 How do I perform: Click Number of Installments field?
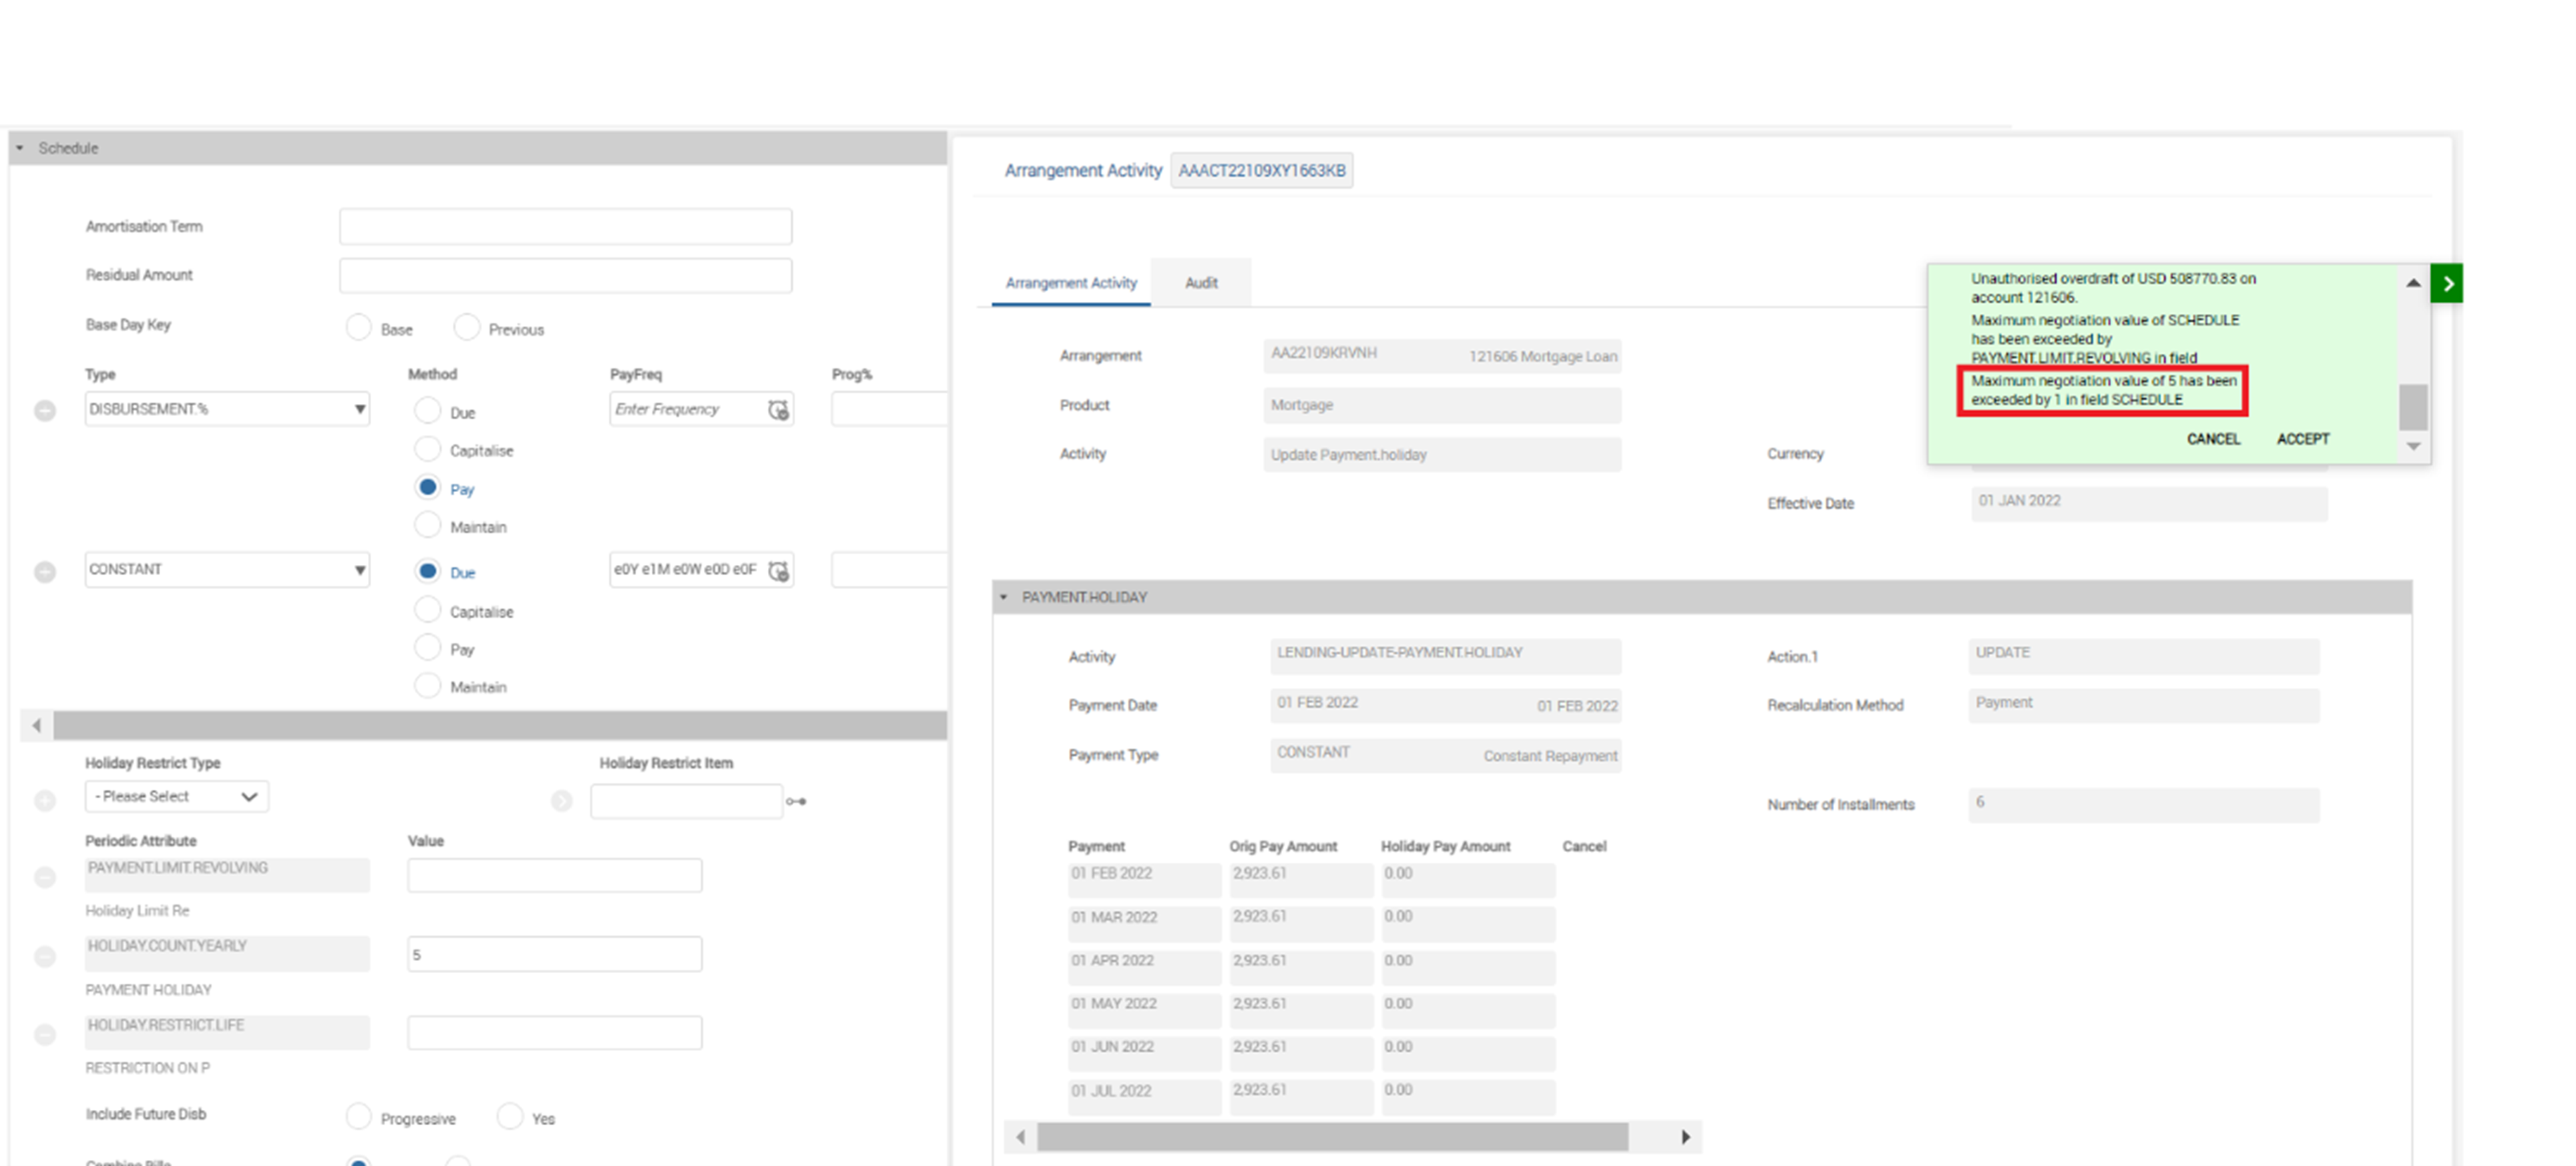[x=2143, y=804]
